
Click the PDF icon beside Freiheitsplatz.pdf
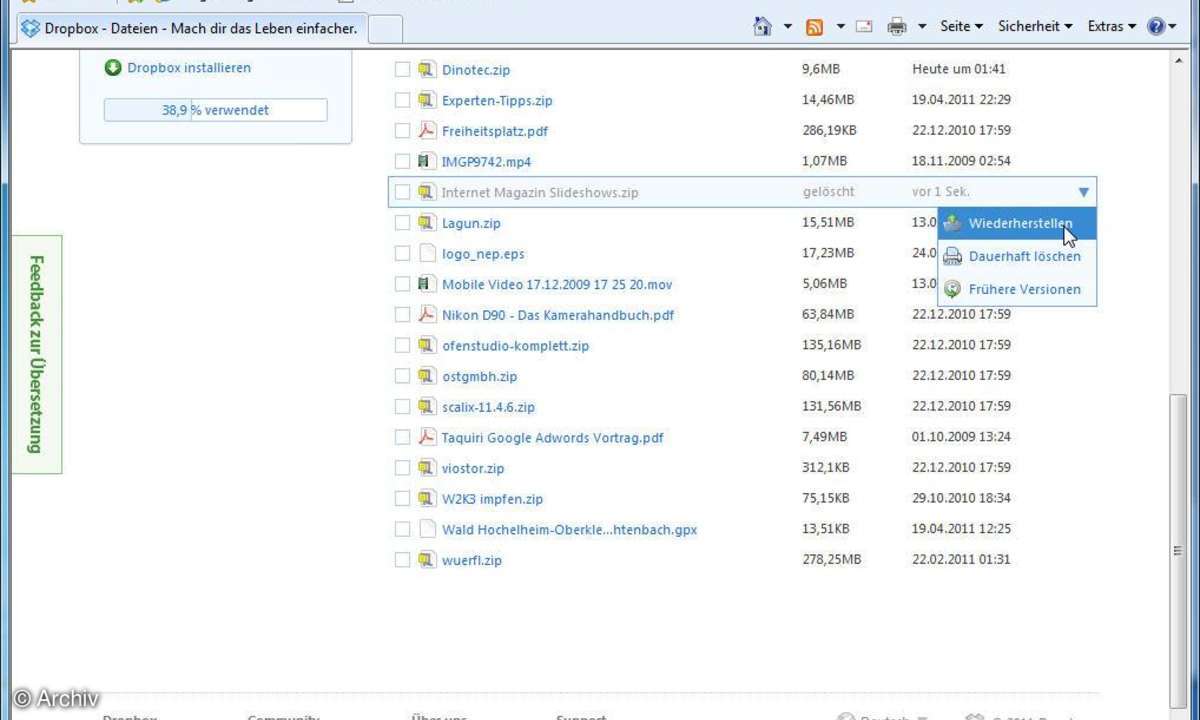[426, 131]
